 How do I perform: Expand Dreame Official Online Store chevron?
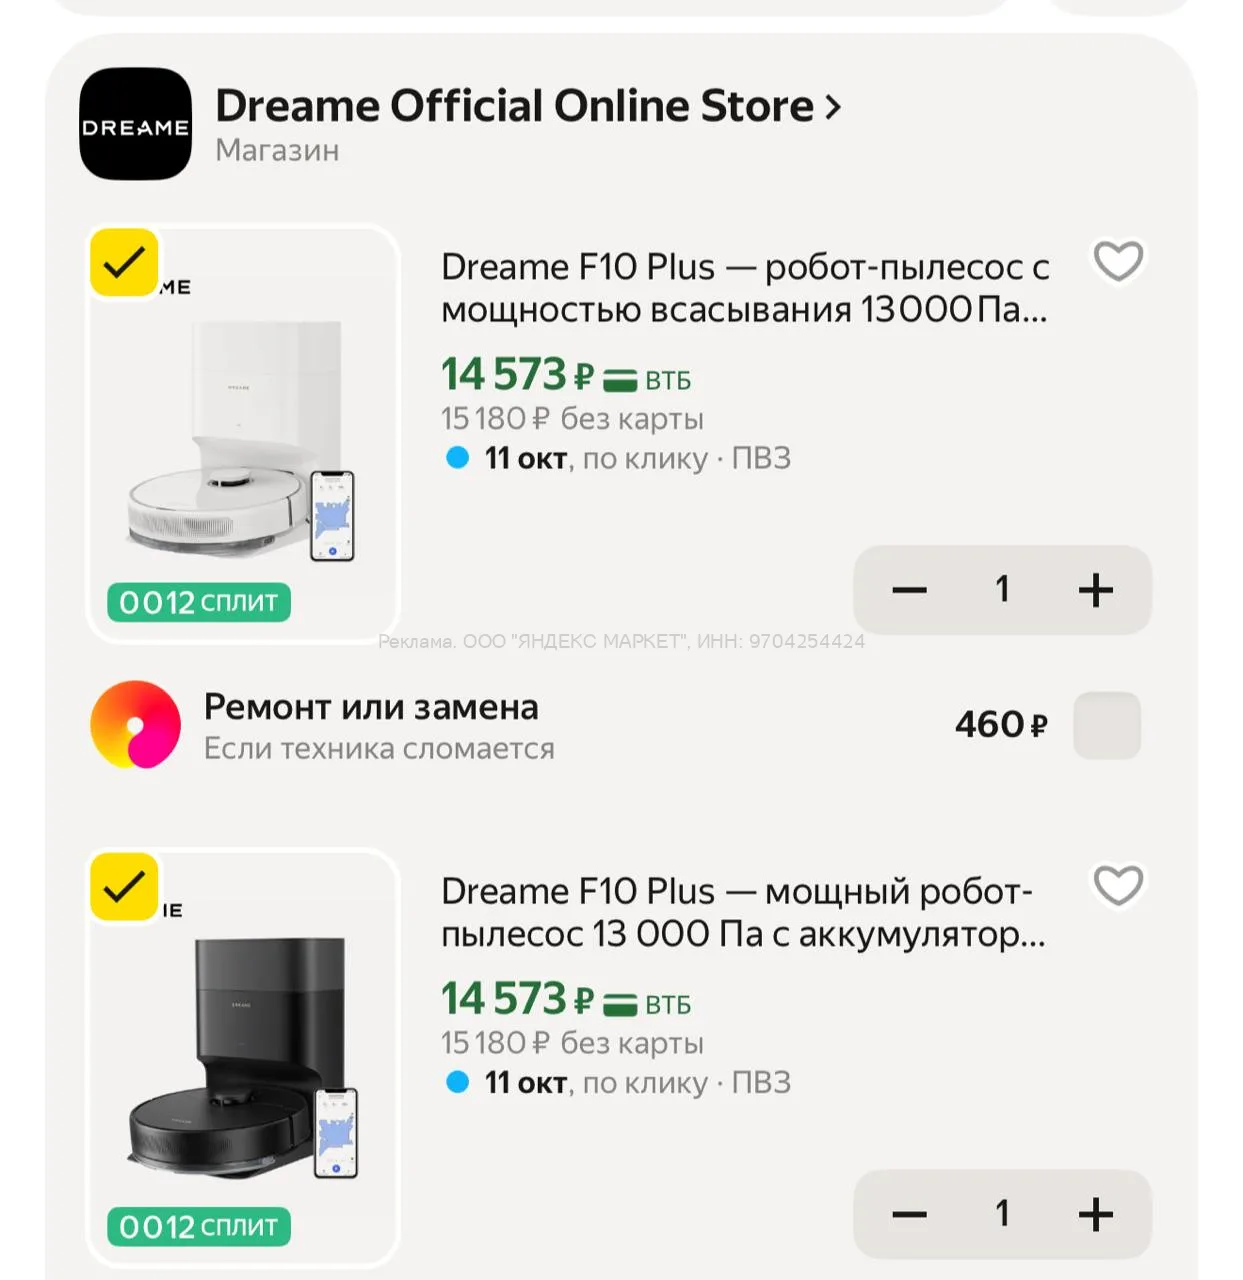(832, 107)
